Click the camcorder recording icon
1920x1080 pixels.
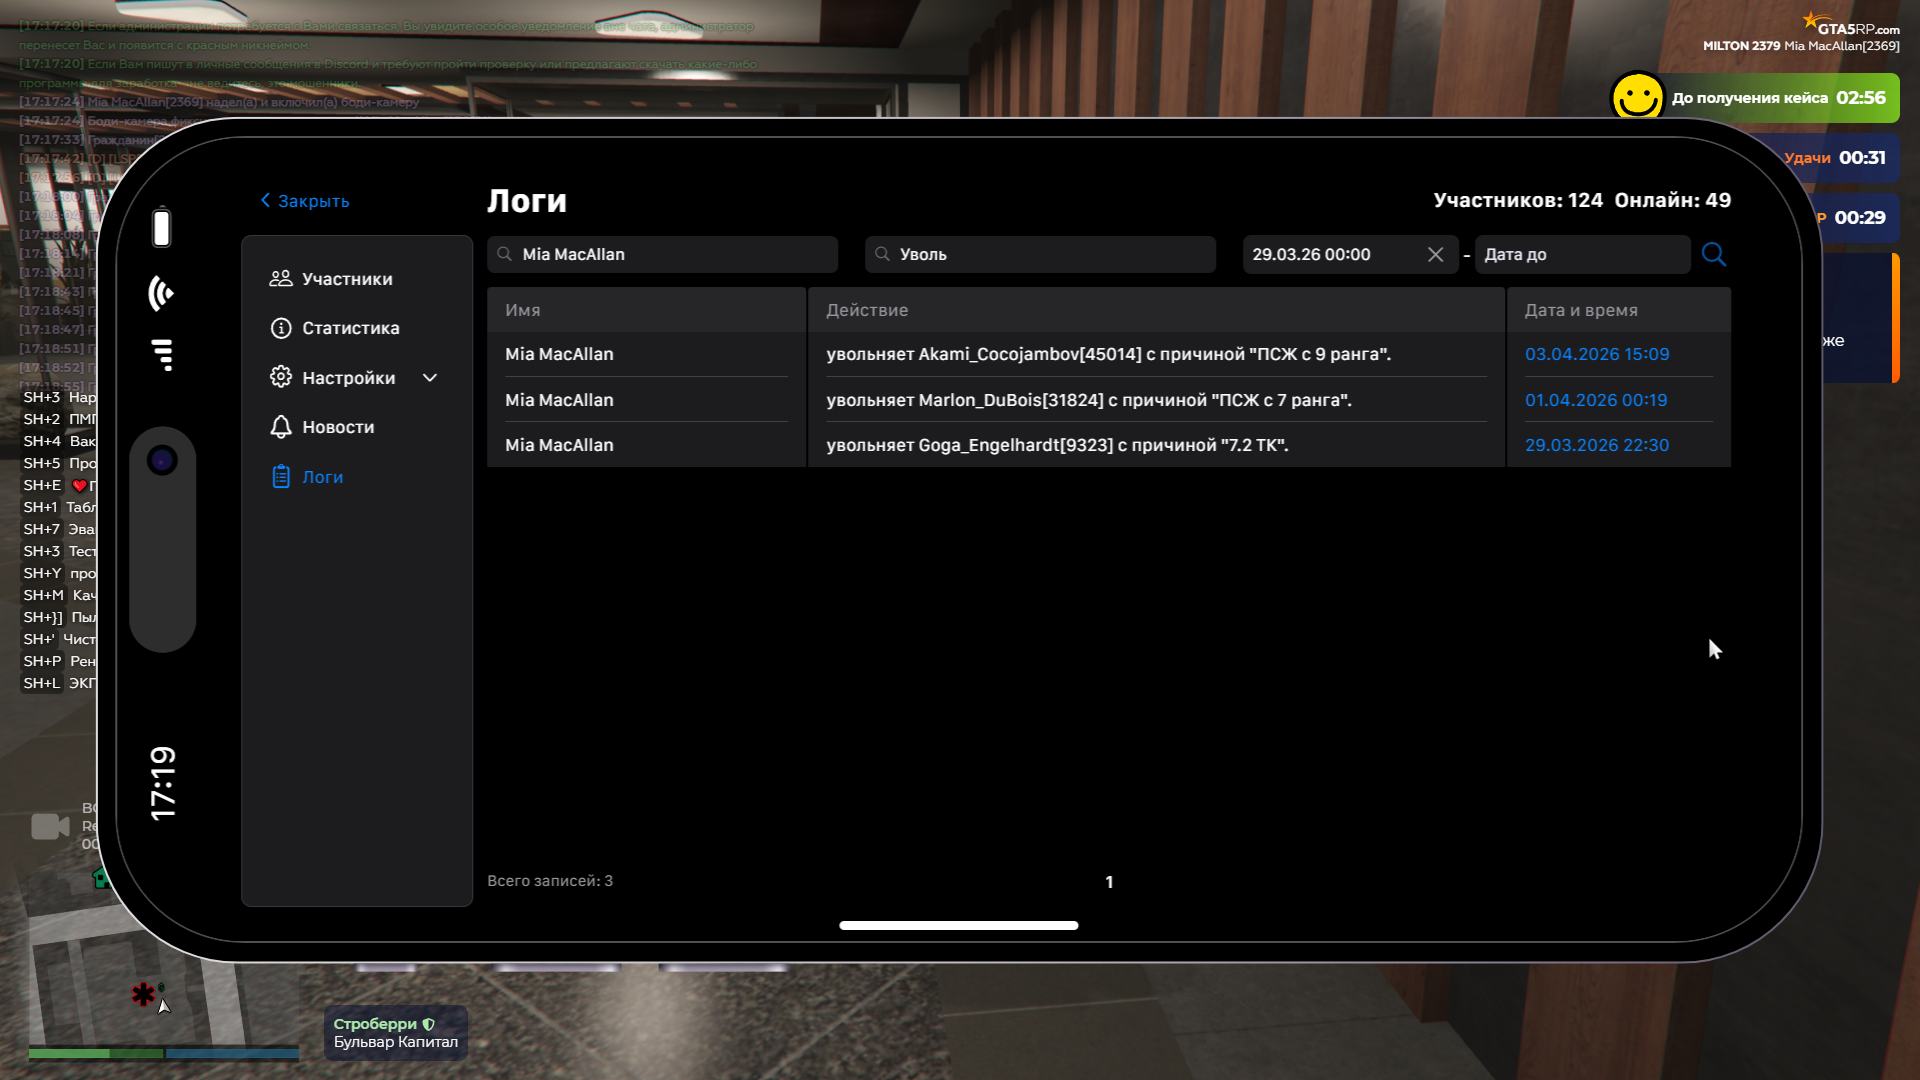(x=50, y=826)
